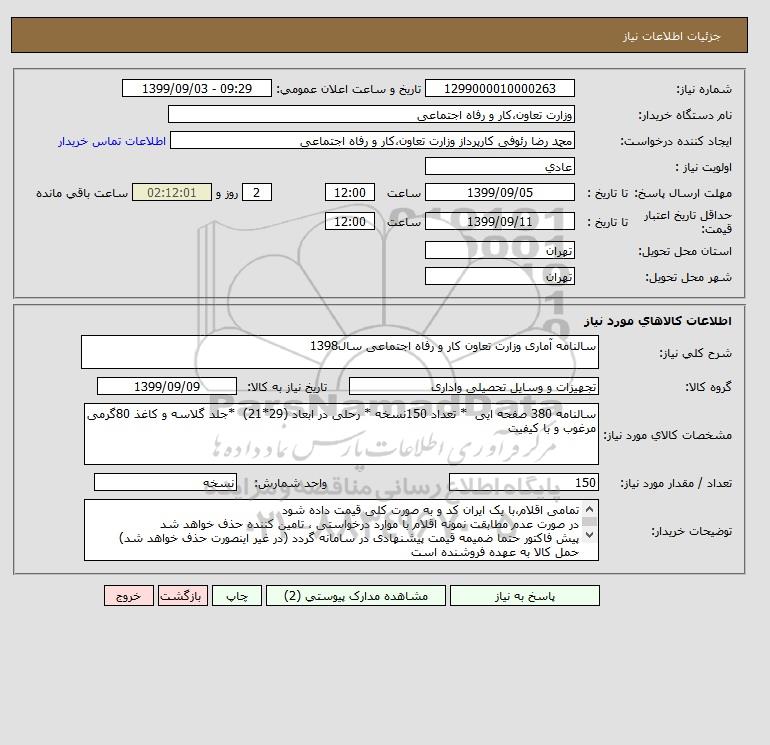Click the پاسخ به نیاز button

click(x=524, y=596)
